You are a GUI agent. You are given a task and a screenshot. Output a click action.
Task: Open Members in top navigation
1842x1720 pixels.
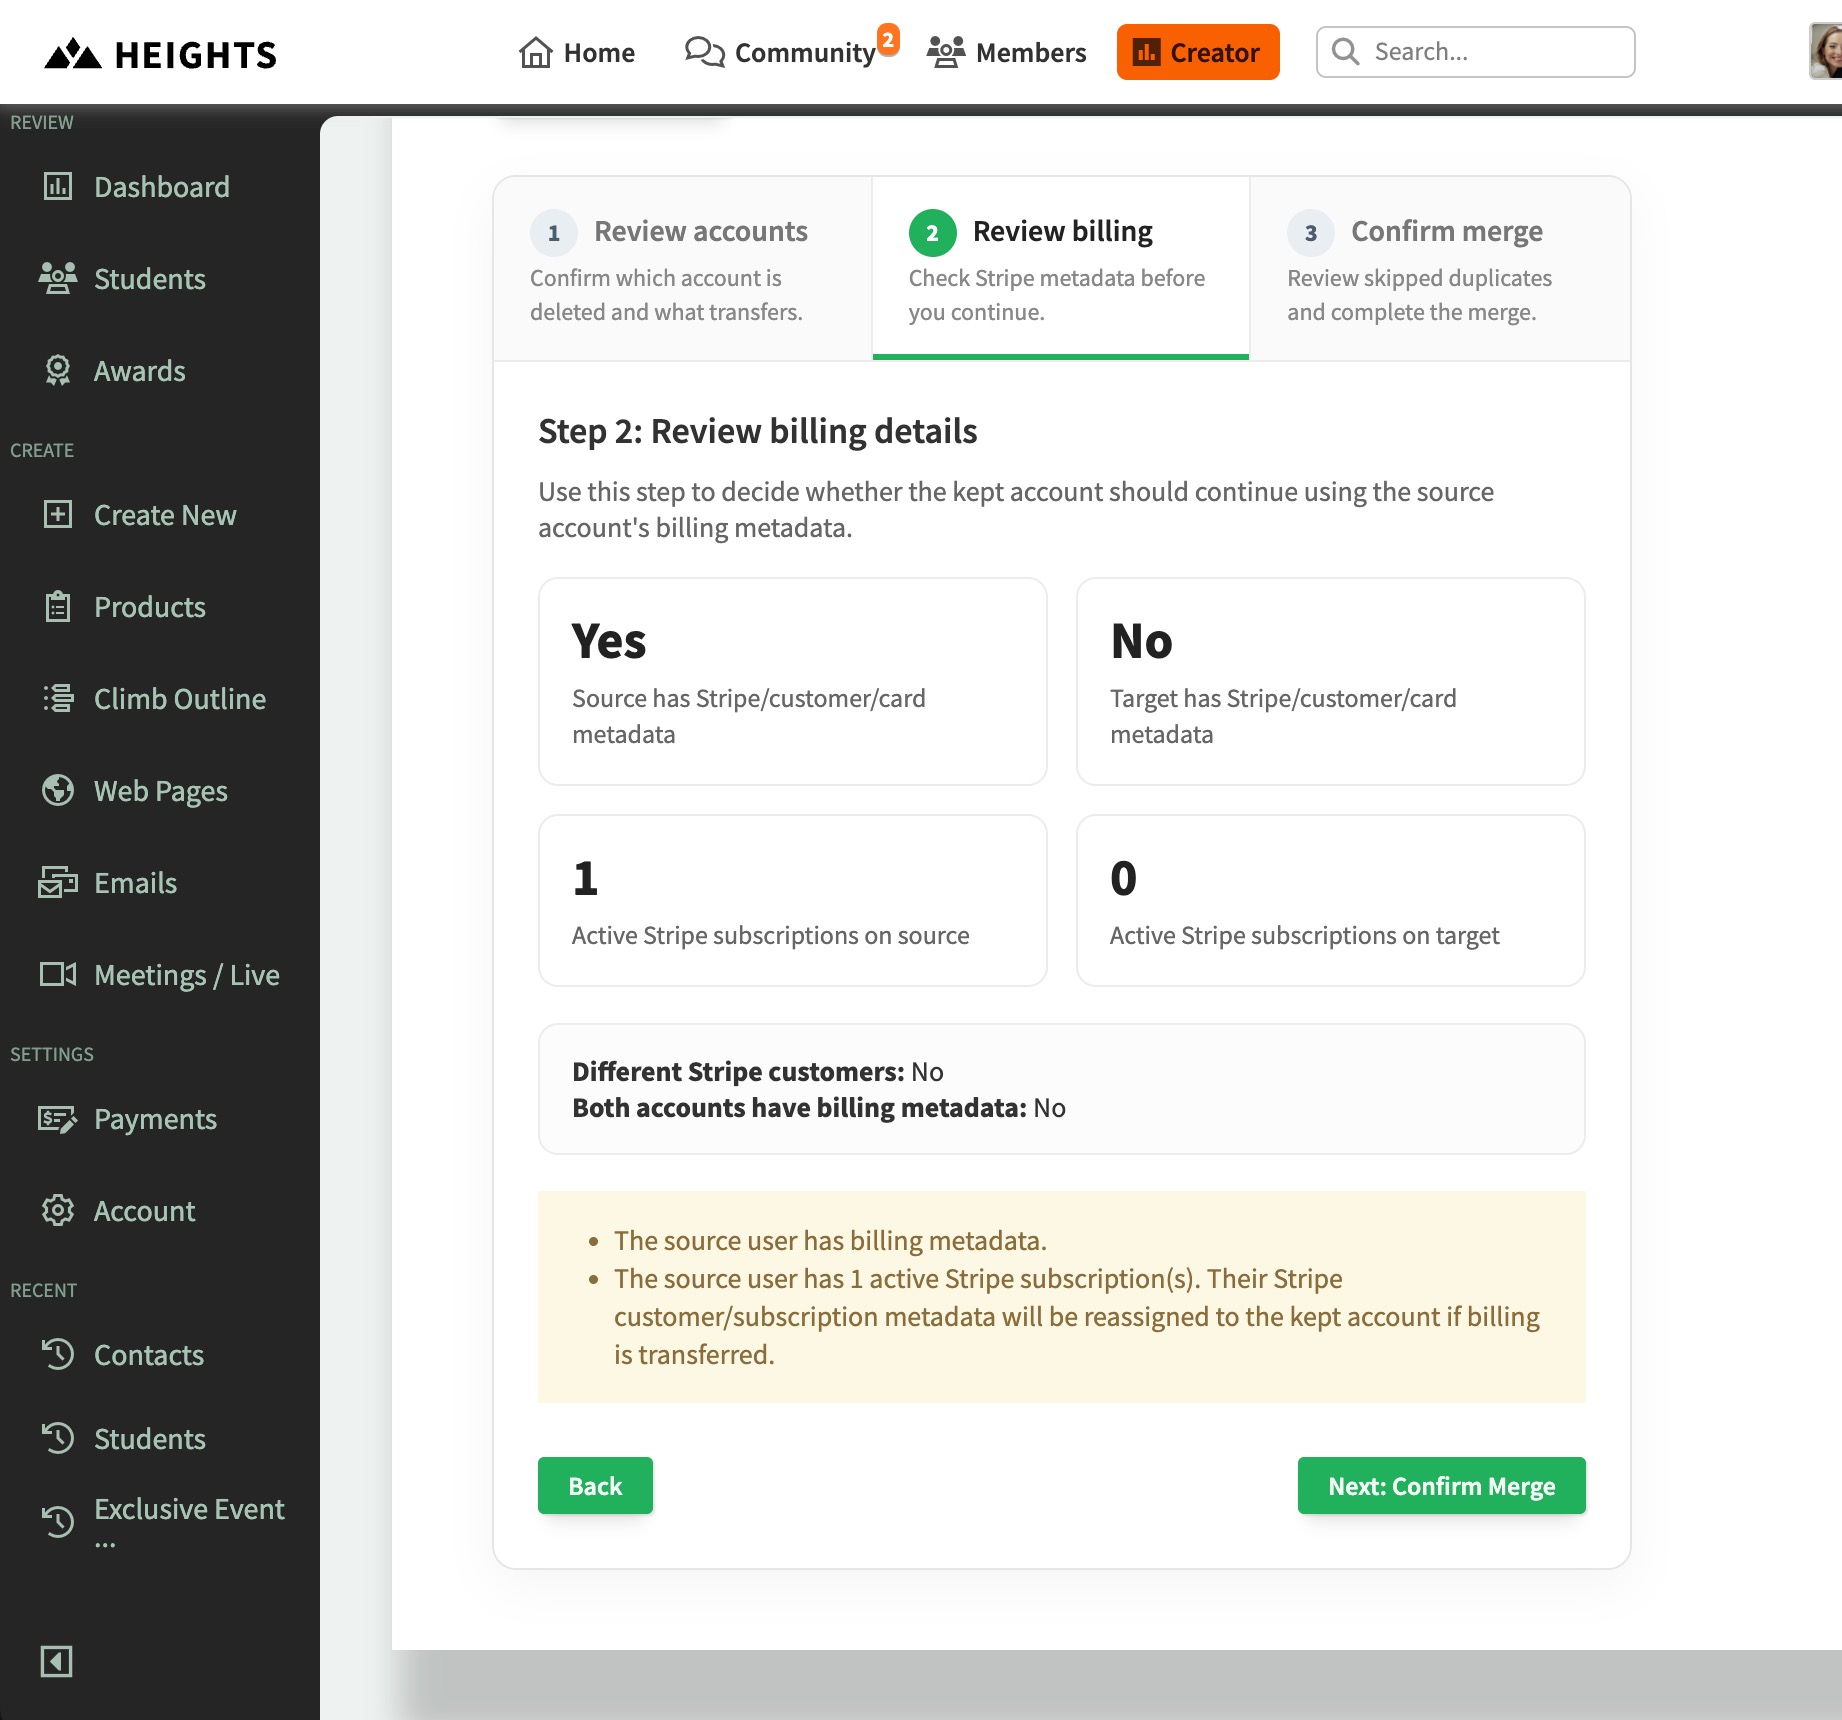[1007, 52]
